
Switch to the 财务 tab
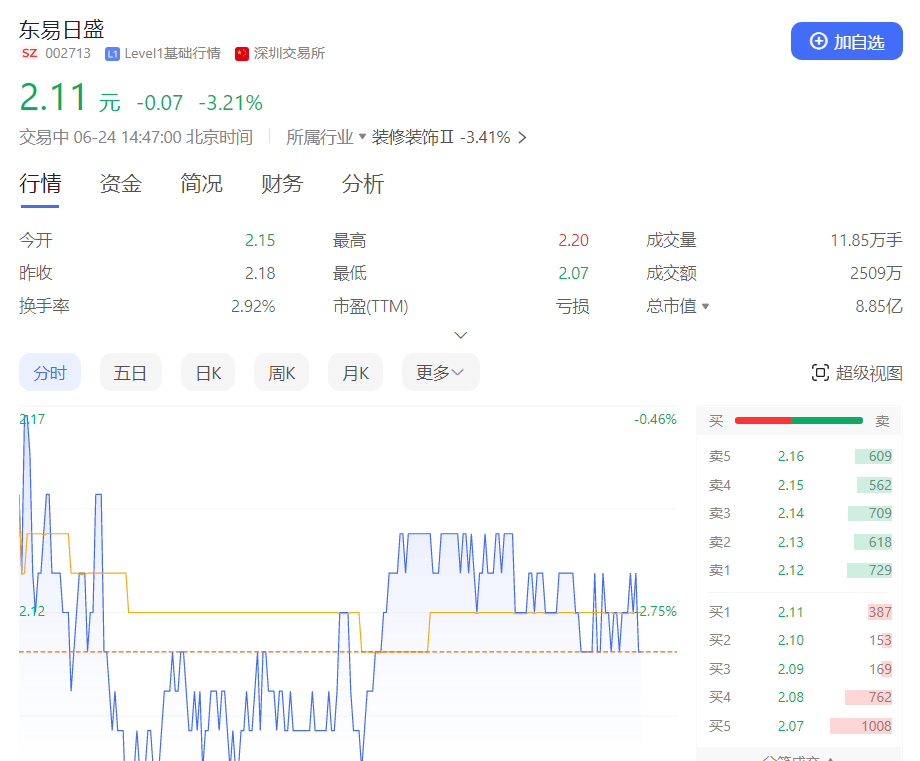coord(282,184)
